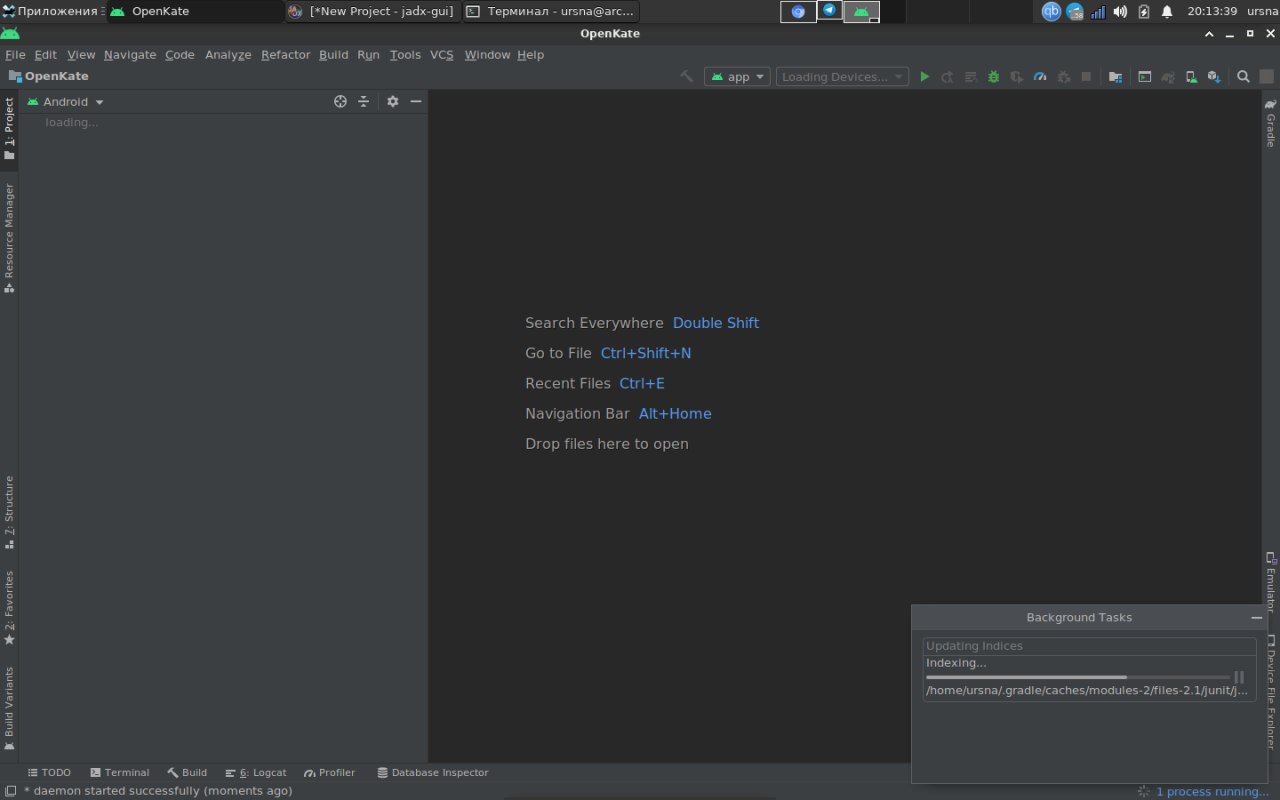Click the Chrome workspace icon in top panel
This screenshot has width=1280, height=800.
798,12
